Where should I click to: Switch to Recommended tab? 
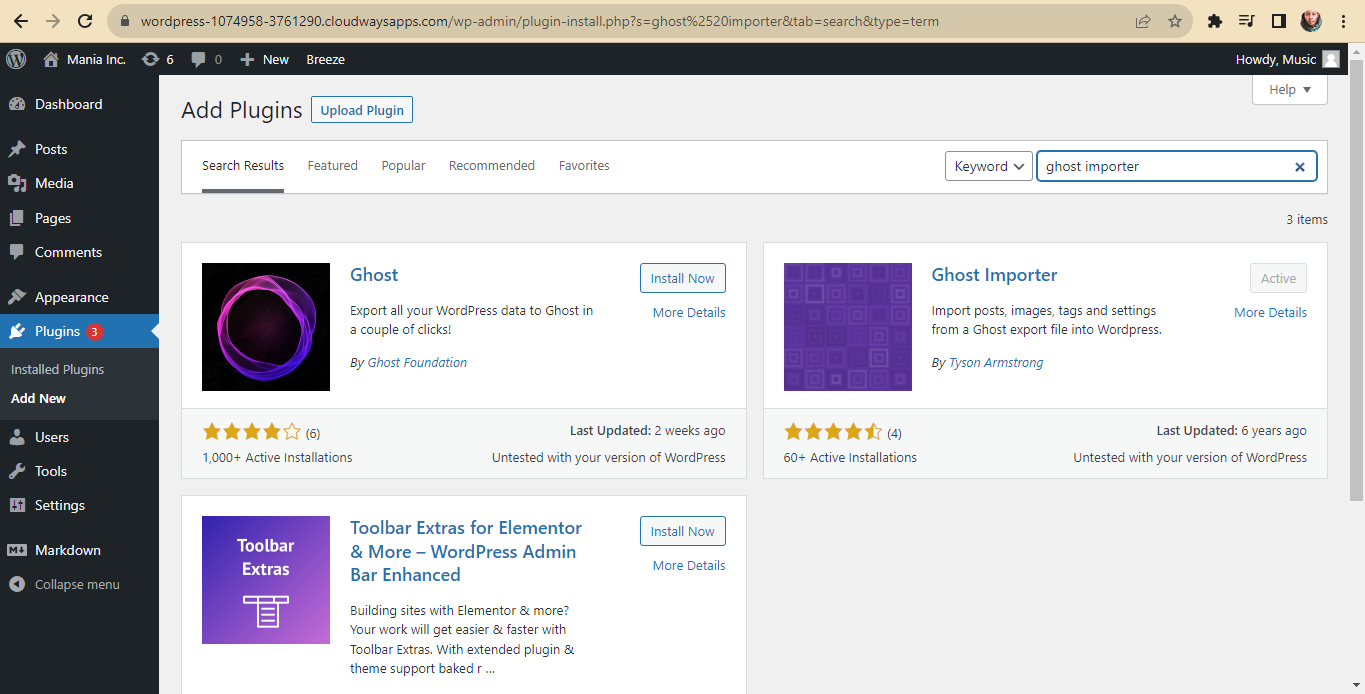coord(492,166)
